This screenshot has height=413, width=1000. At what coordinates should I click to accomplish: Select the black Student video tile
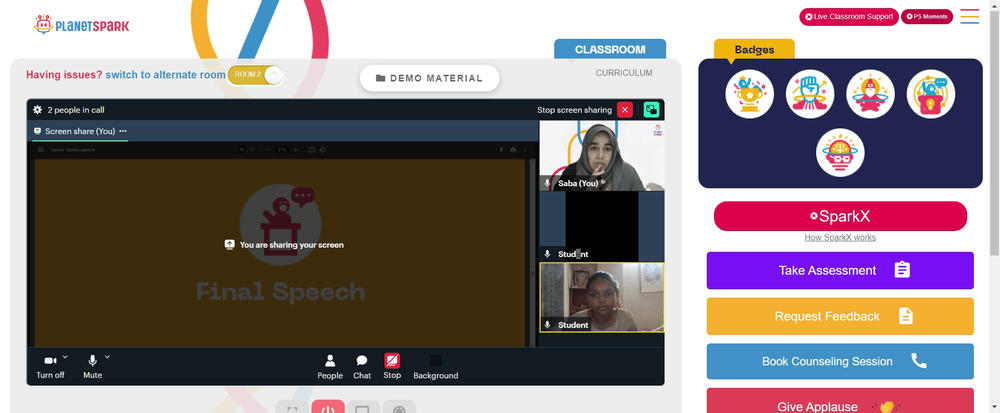[601, 226]
